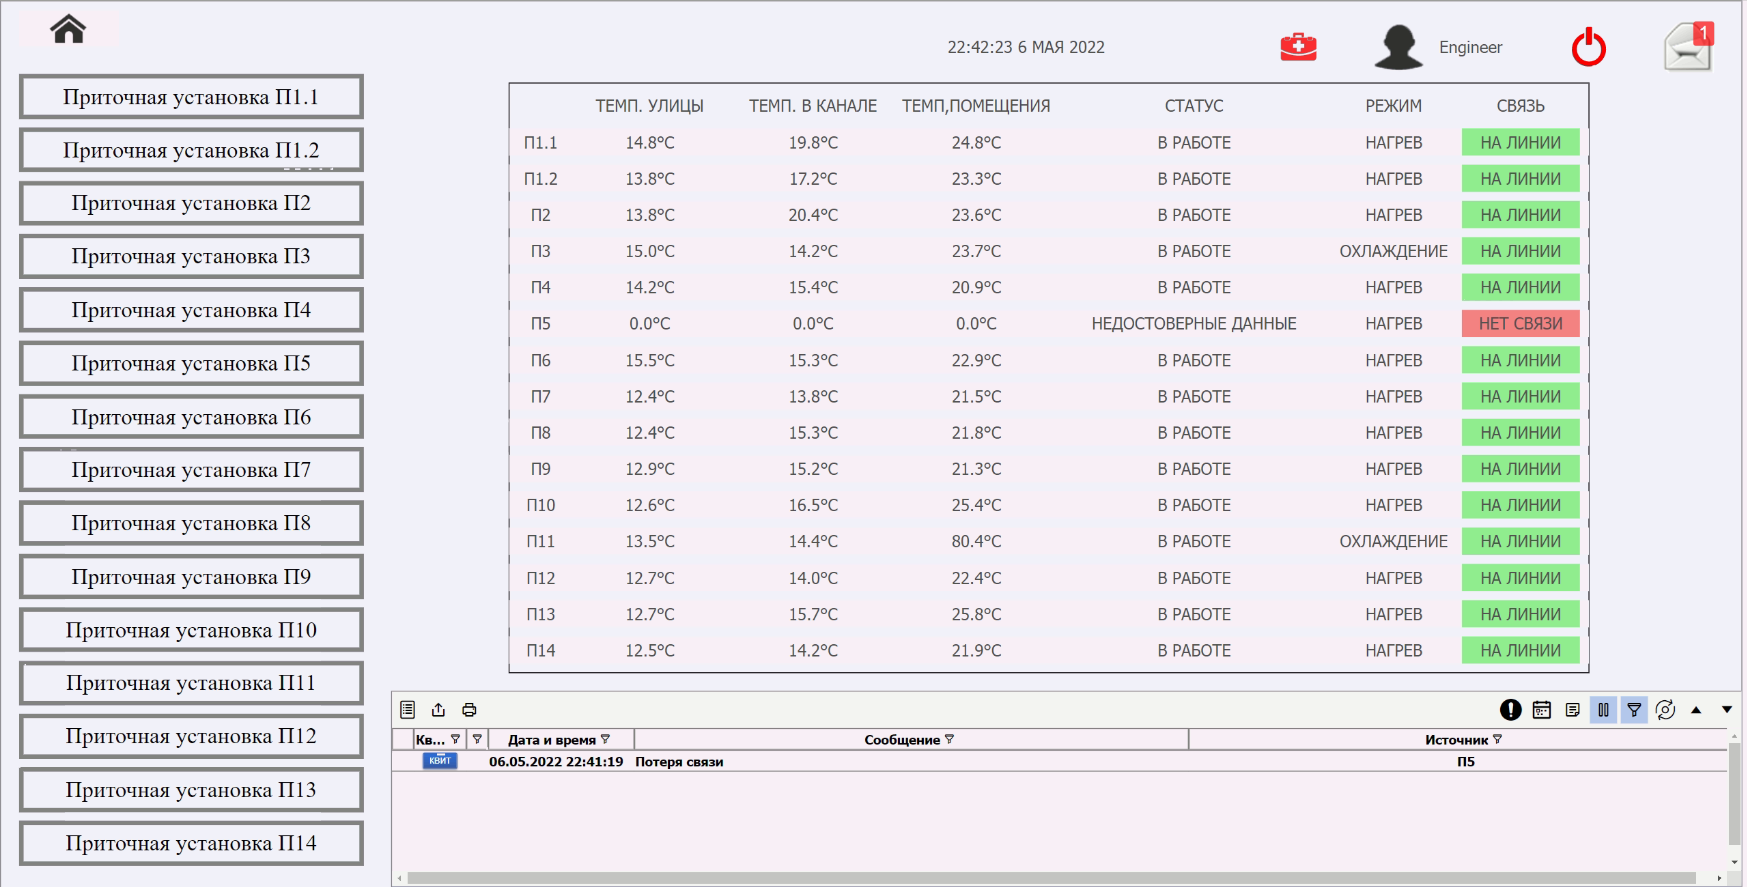1747x887 pixels.
Task: Click street temperature 14.8°C for П1.1
Action: (x=650, y=143)
